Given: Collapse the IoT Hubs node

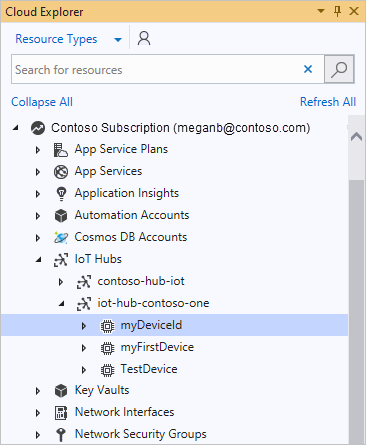Looking at the screenshot, I should [x=39, y=259].
